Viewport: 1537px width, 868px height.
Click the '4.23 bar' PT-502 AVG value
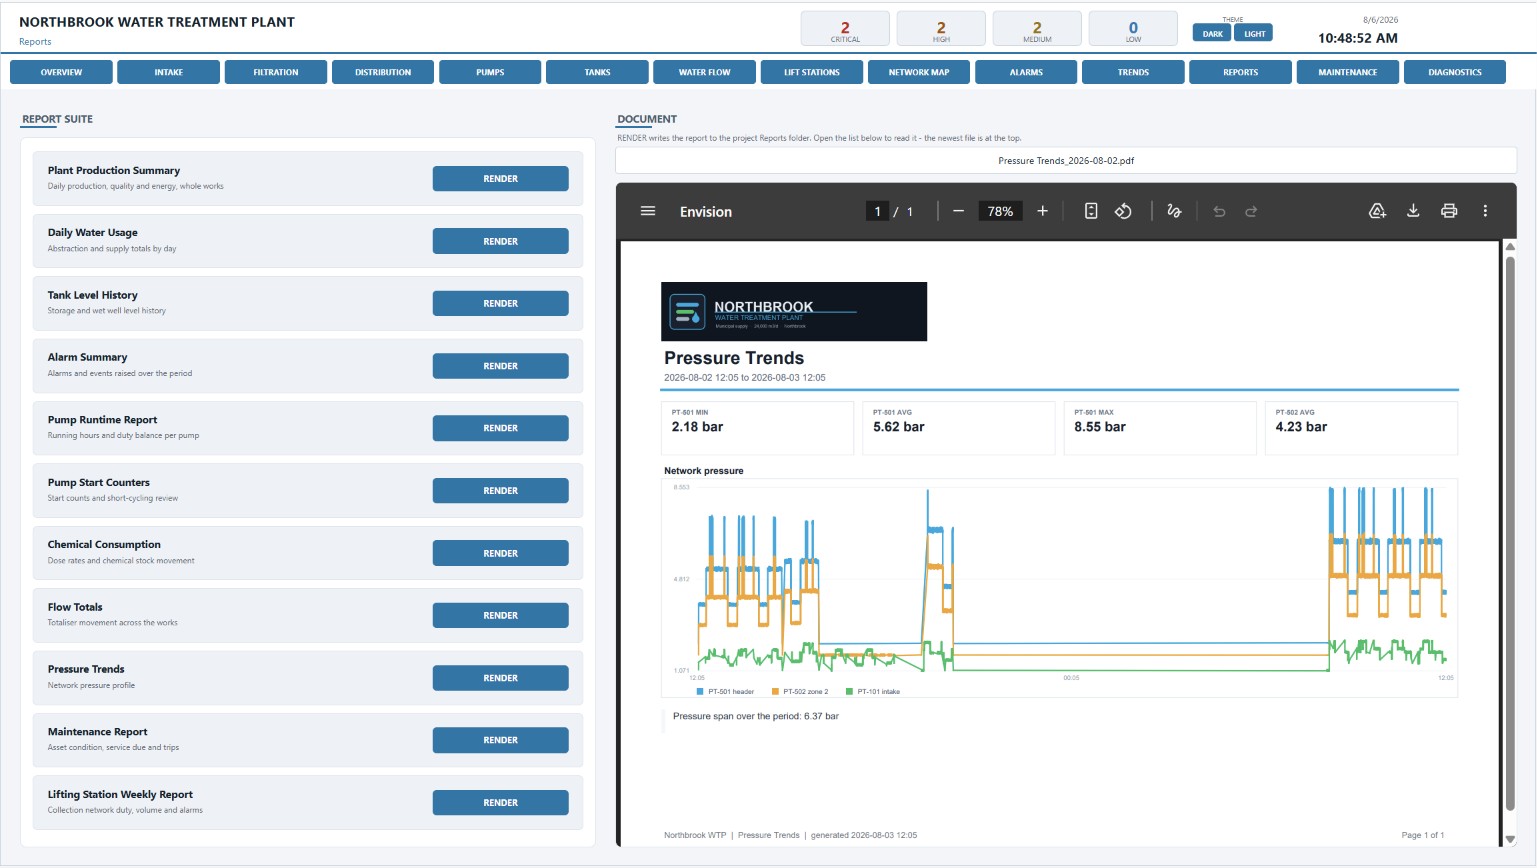1301,427
